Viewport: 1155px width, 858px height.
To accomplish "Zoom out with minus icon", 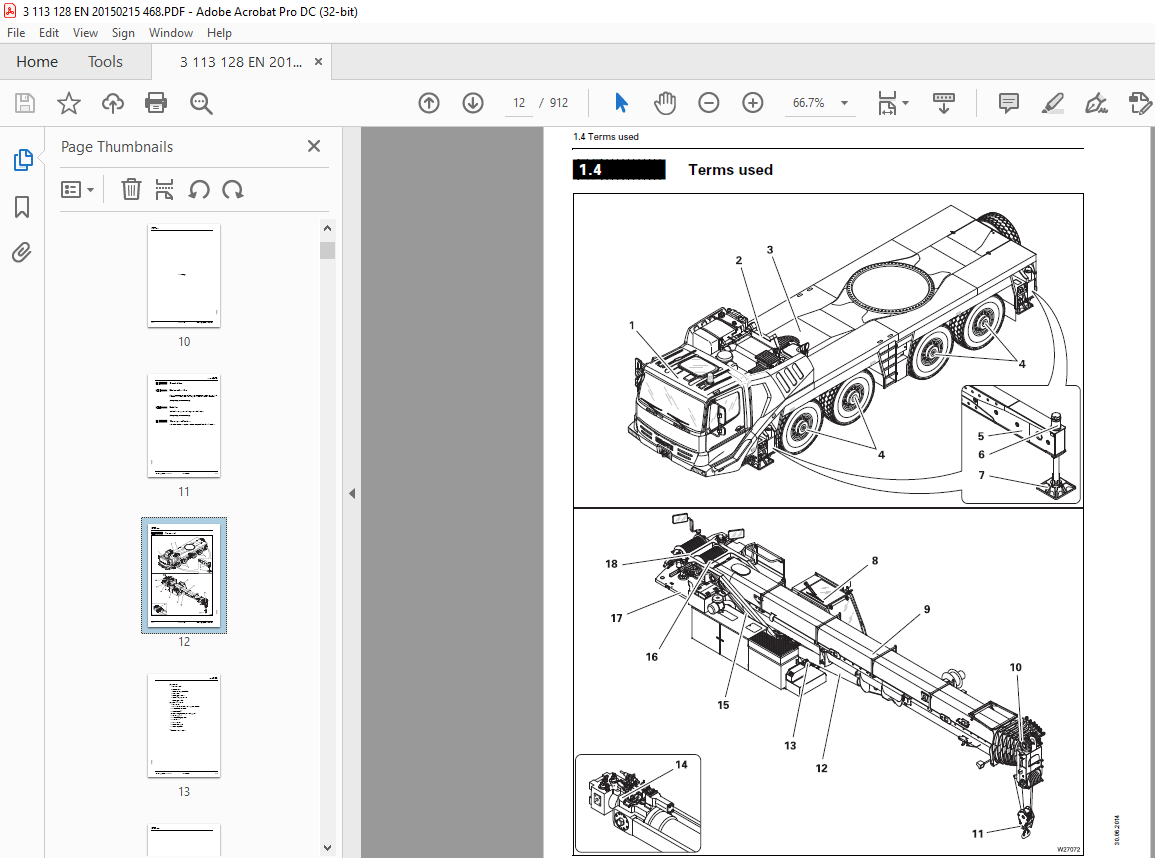I will [709, 103].
